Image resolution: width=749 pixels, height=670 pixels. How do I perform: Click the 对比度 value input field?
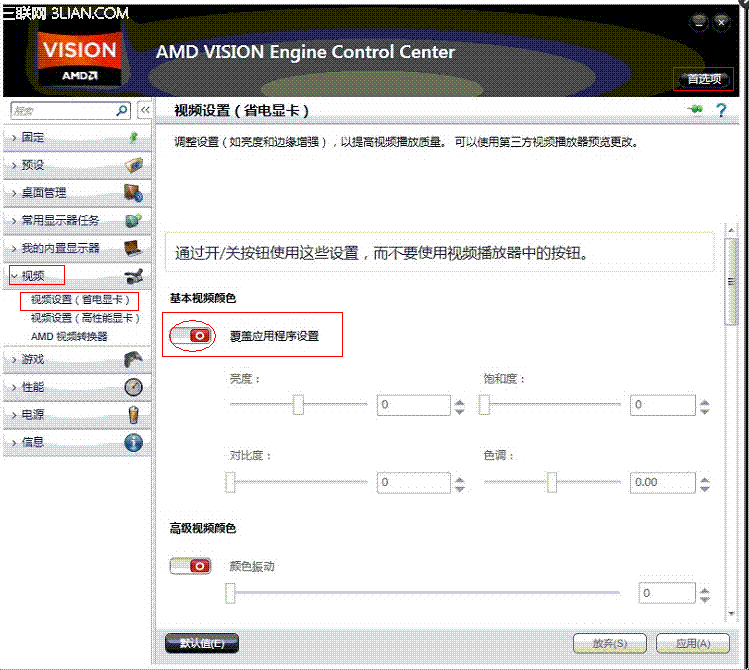pos(413,482)
